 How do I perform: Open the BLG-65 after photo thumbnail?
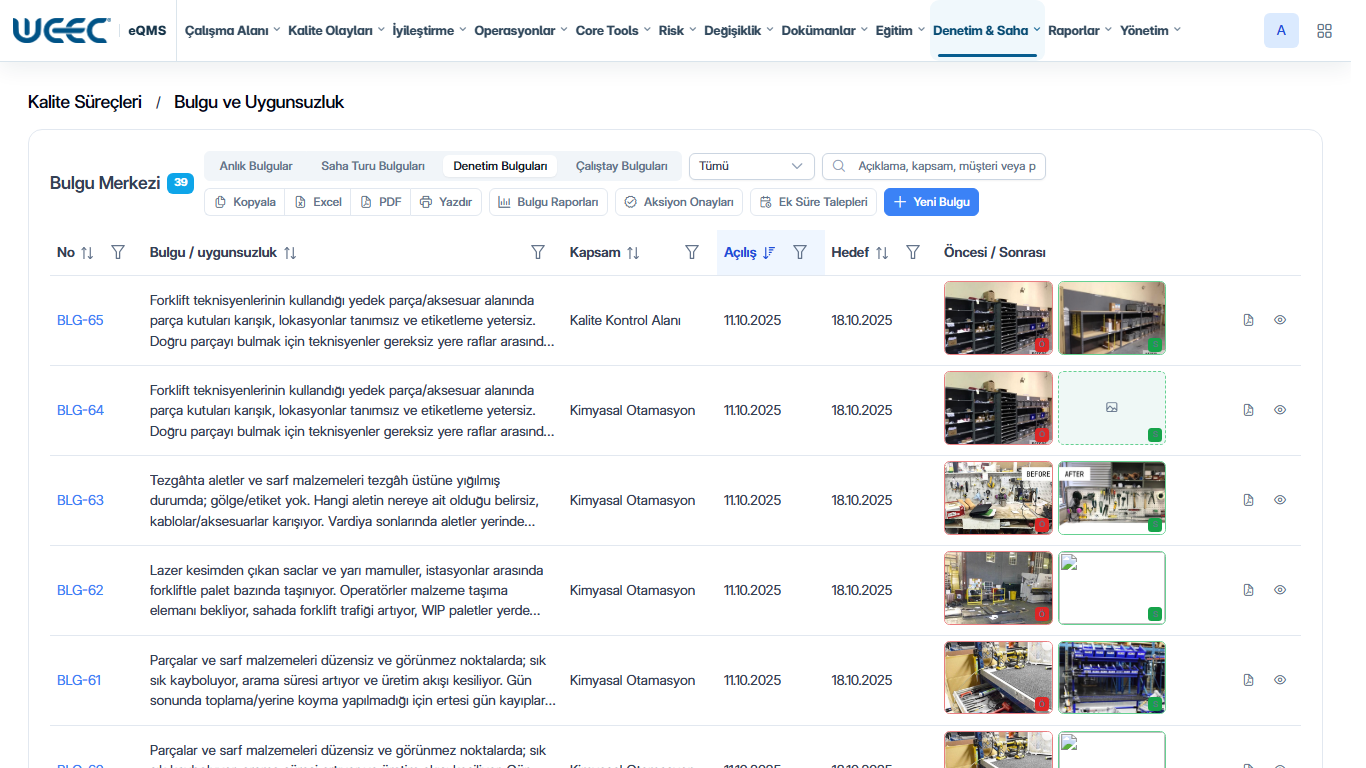point(1112,318)
